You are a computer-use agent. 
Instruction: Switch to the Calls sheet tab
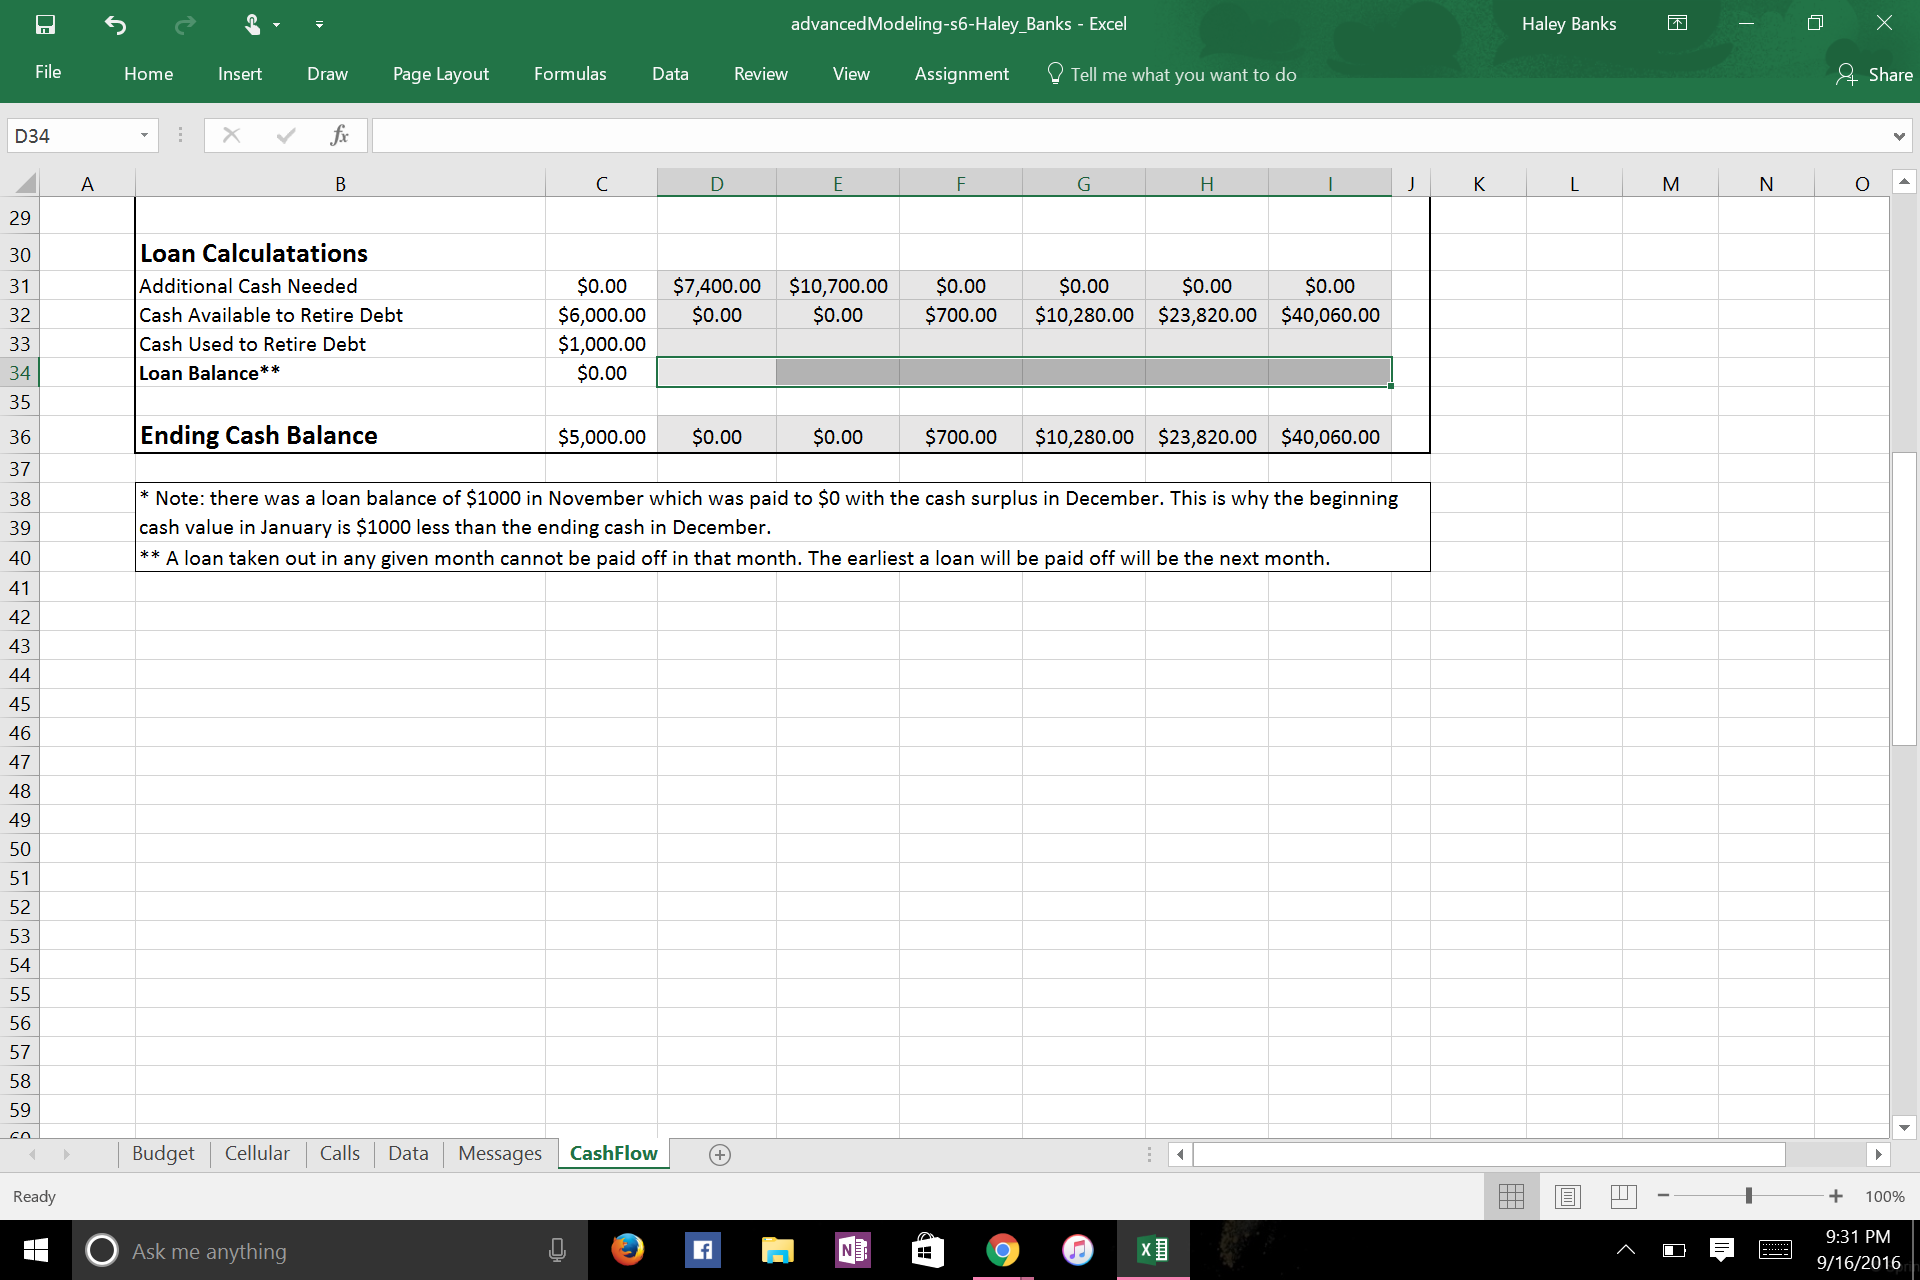tap(339, 1153)
